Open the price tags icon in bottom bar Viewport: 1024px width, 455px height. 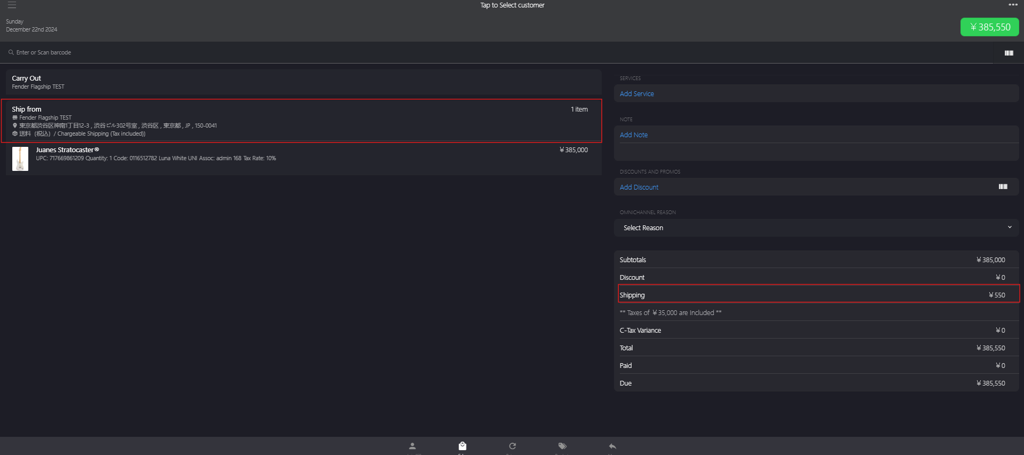point(562,446)
